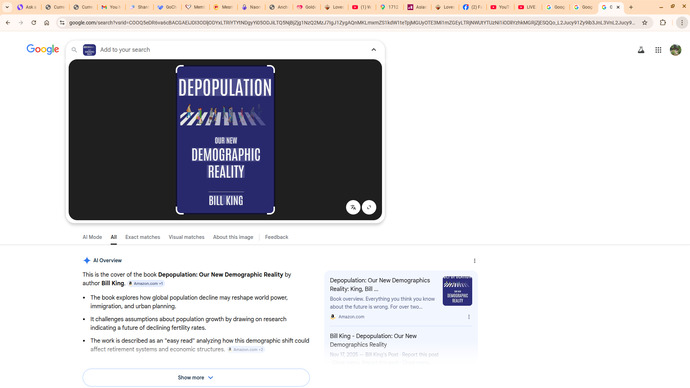The height and width of the screenshot is (388, 690).
Task: Open Visual matches tab
Action: [187, 237]
